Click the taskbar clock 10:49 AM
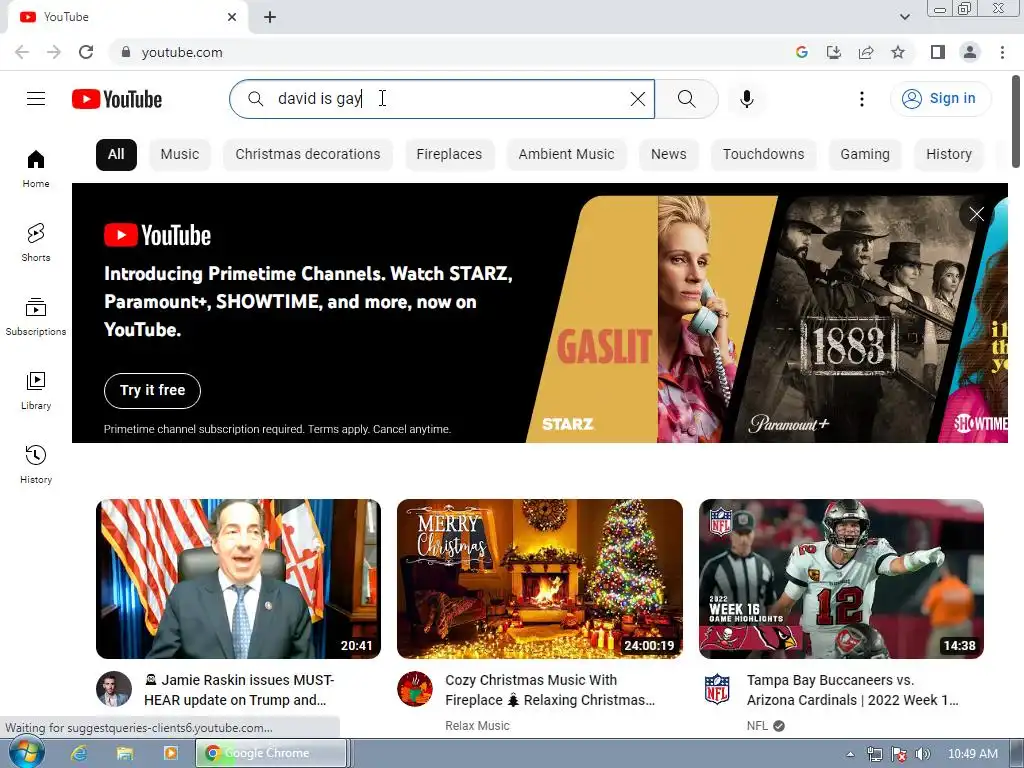Image resolution: width=1024 pixels, height=768 pixels. (972, 754)
